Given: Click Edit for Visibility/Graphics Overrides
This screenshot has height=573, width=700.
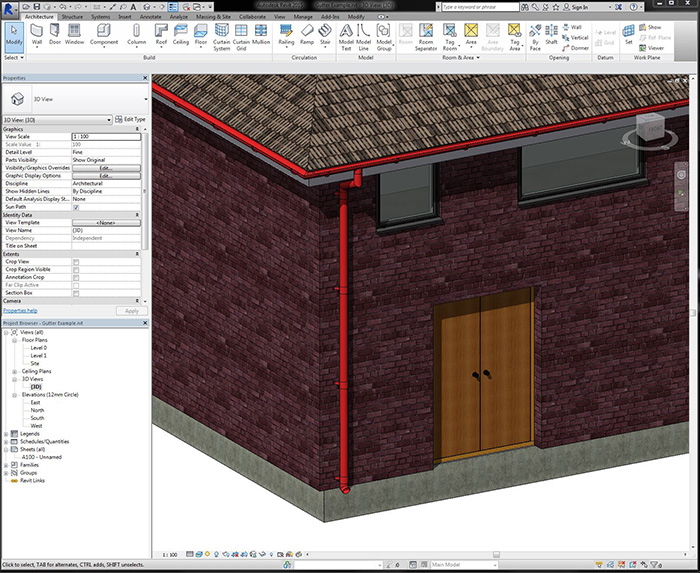Looking at the screenshot, I should [x=105, y=168].
